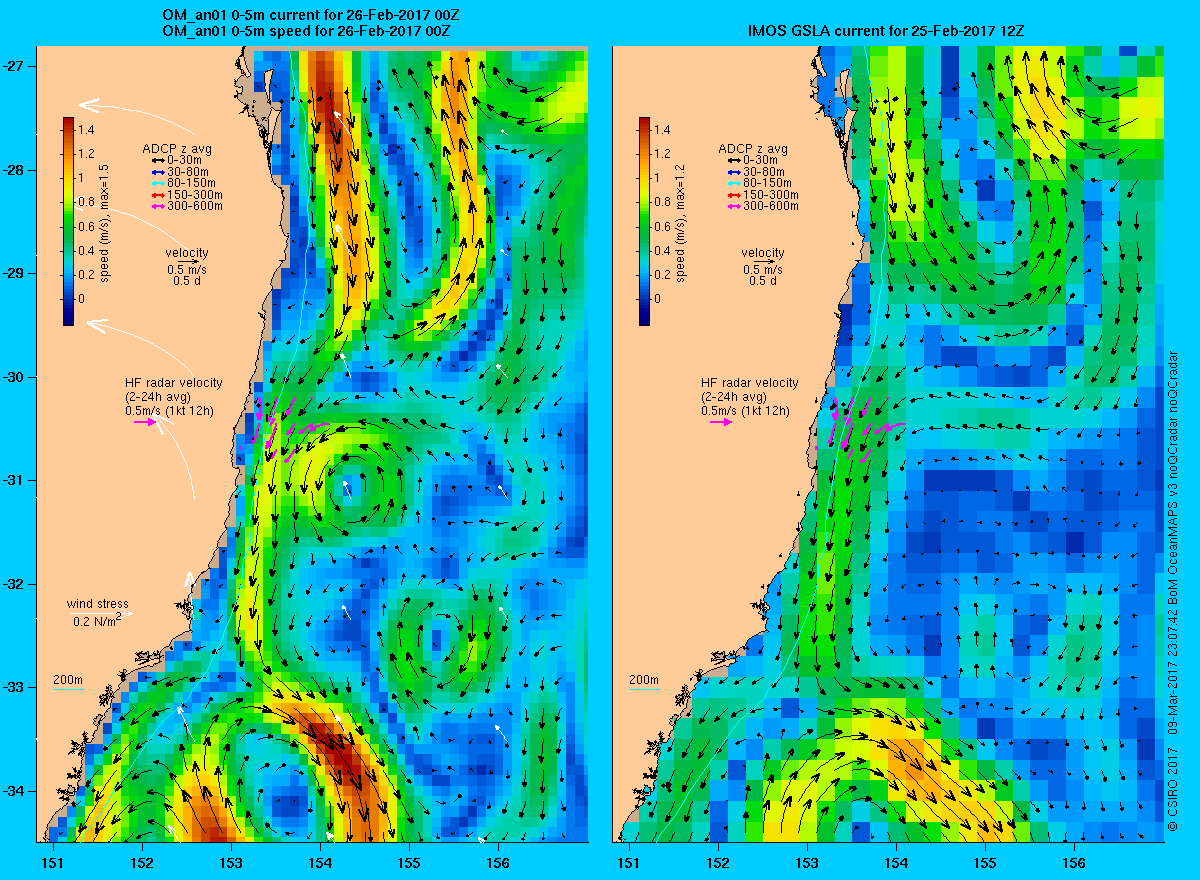Click the 'ADCP z avg' heading in the right panel
The height and width of the screenshot is (880, 1200).
[x=753, y=149]
